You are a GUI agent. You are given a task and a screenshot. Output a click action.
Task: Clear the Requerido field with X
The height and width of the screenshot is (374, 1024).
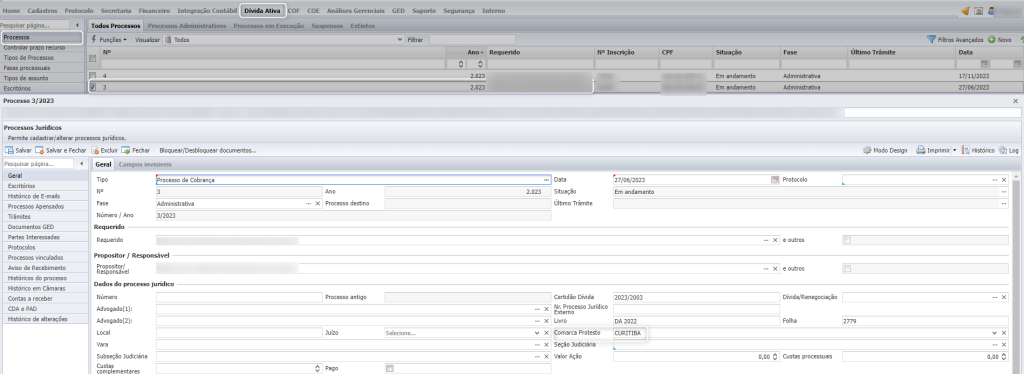coord(775,240)
